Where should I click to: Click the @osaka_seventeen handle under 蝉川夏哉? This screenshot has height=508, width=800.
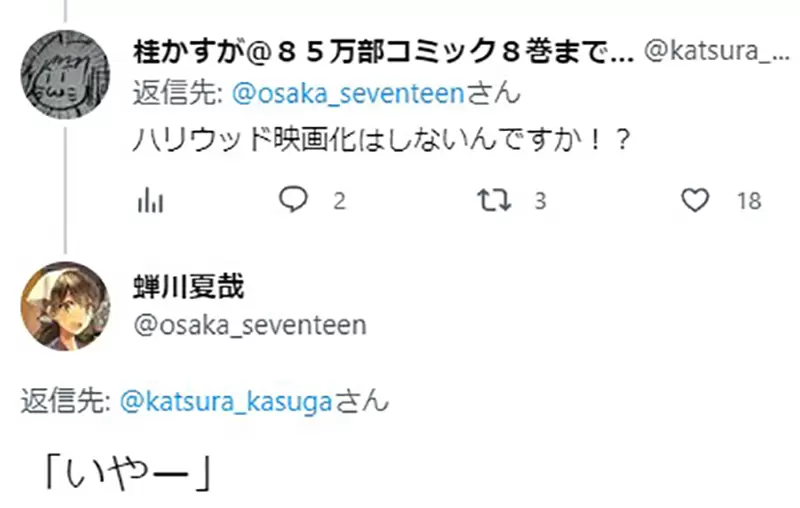click(x=249, y=325)
